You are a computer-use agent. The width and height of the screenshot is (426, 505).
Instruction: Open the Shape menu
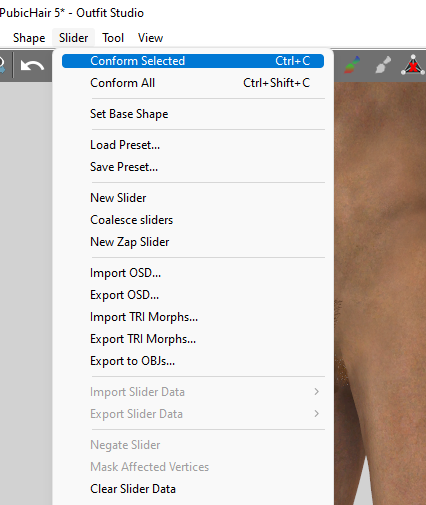(29, 38)
